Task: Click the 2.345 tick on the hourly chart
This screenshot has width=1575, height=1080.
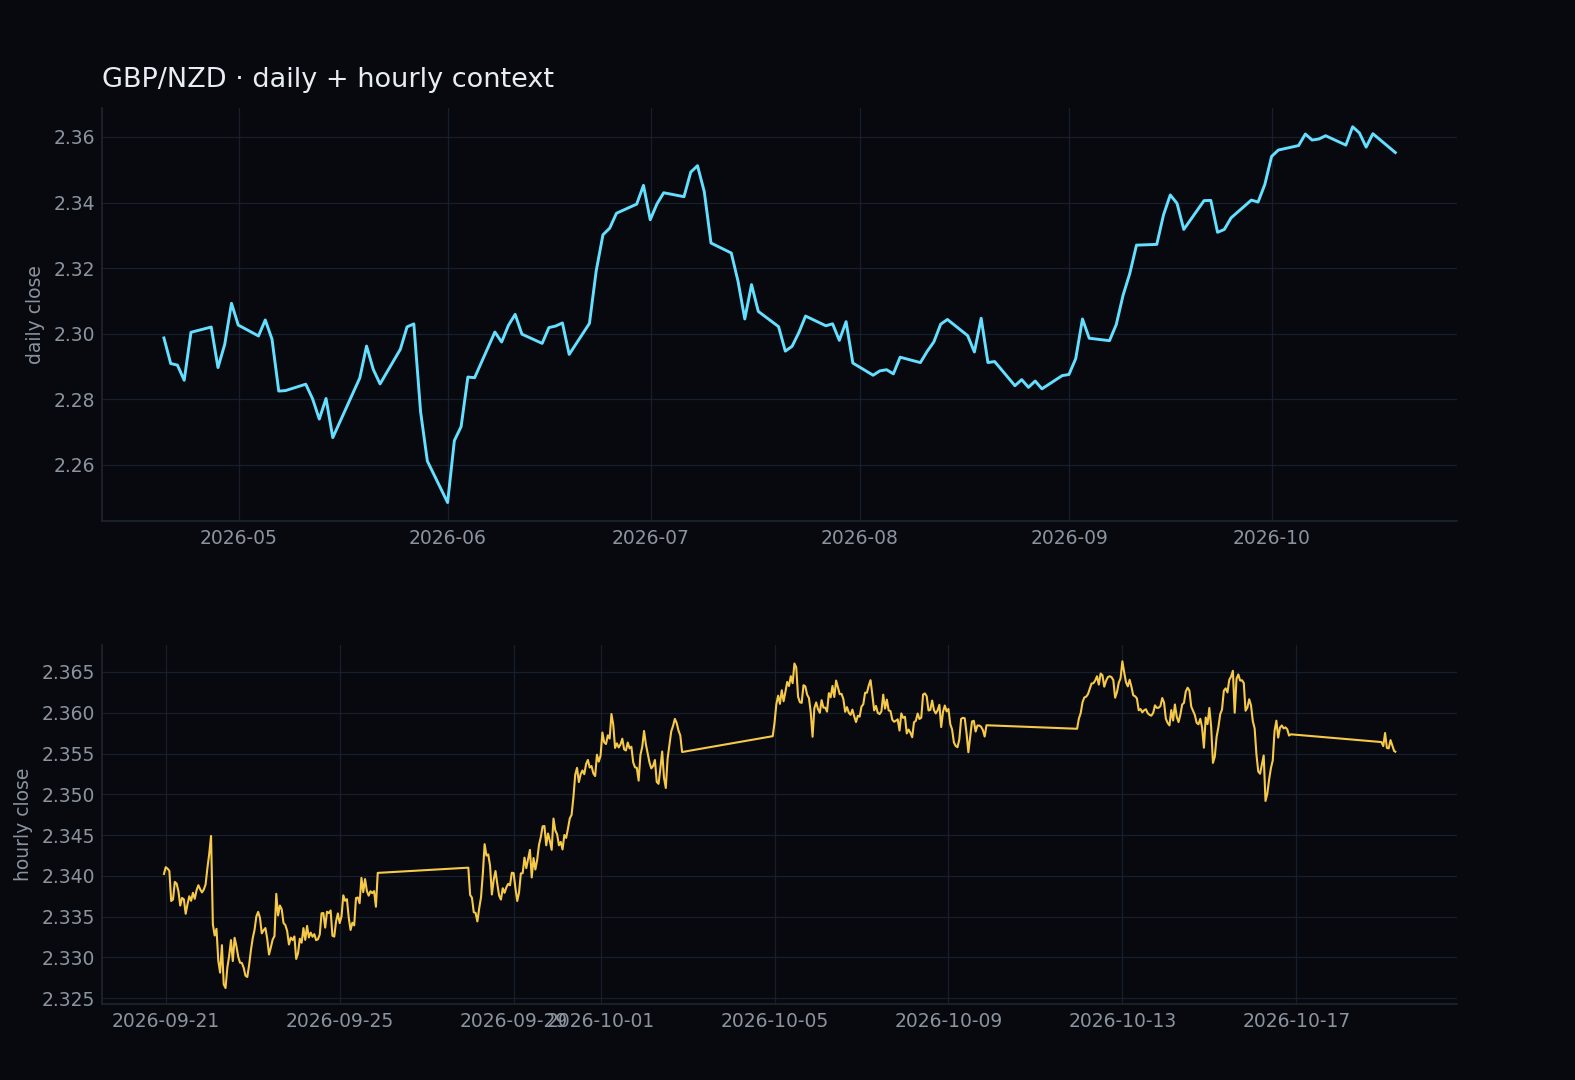Action: (68, 836)
